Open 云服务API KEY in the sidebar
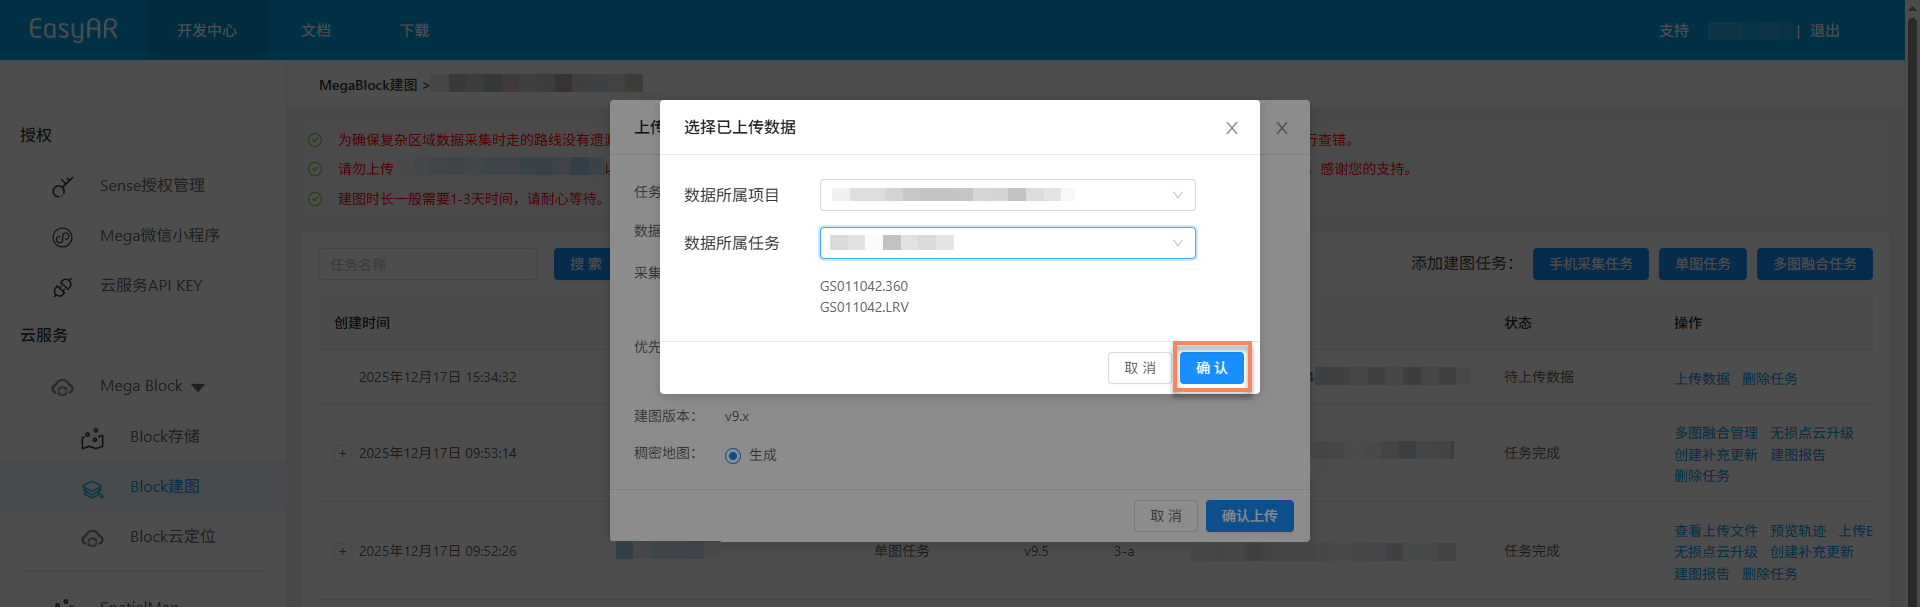The width and height of the screenshot is (1920, 607). [x=151, y=286]
